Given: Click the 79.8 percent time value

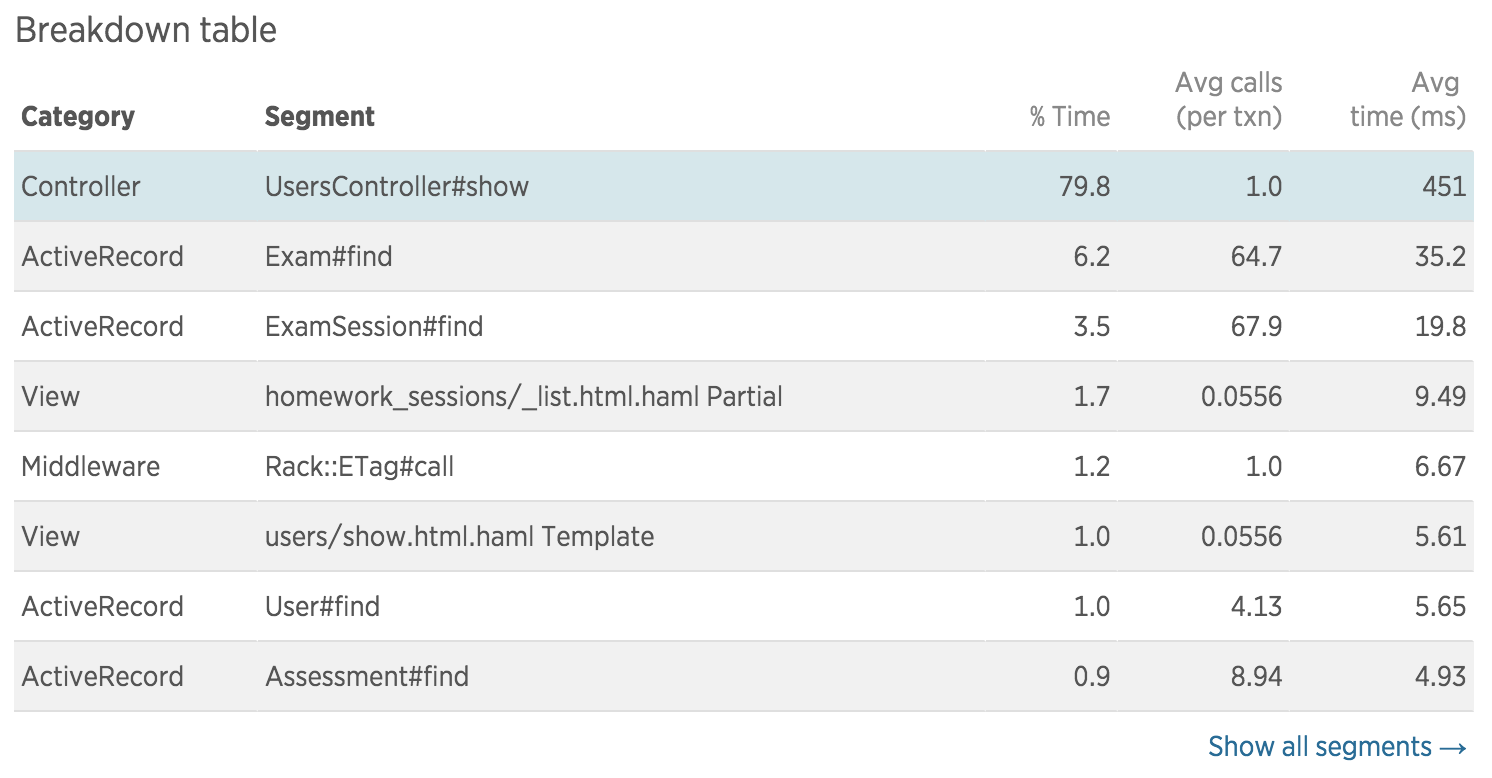Looking at the screenshot, I should (x=1084, y=187).
